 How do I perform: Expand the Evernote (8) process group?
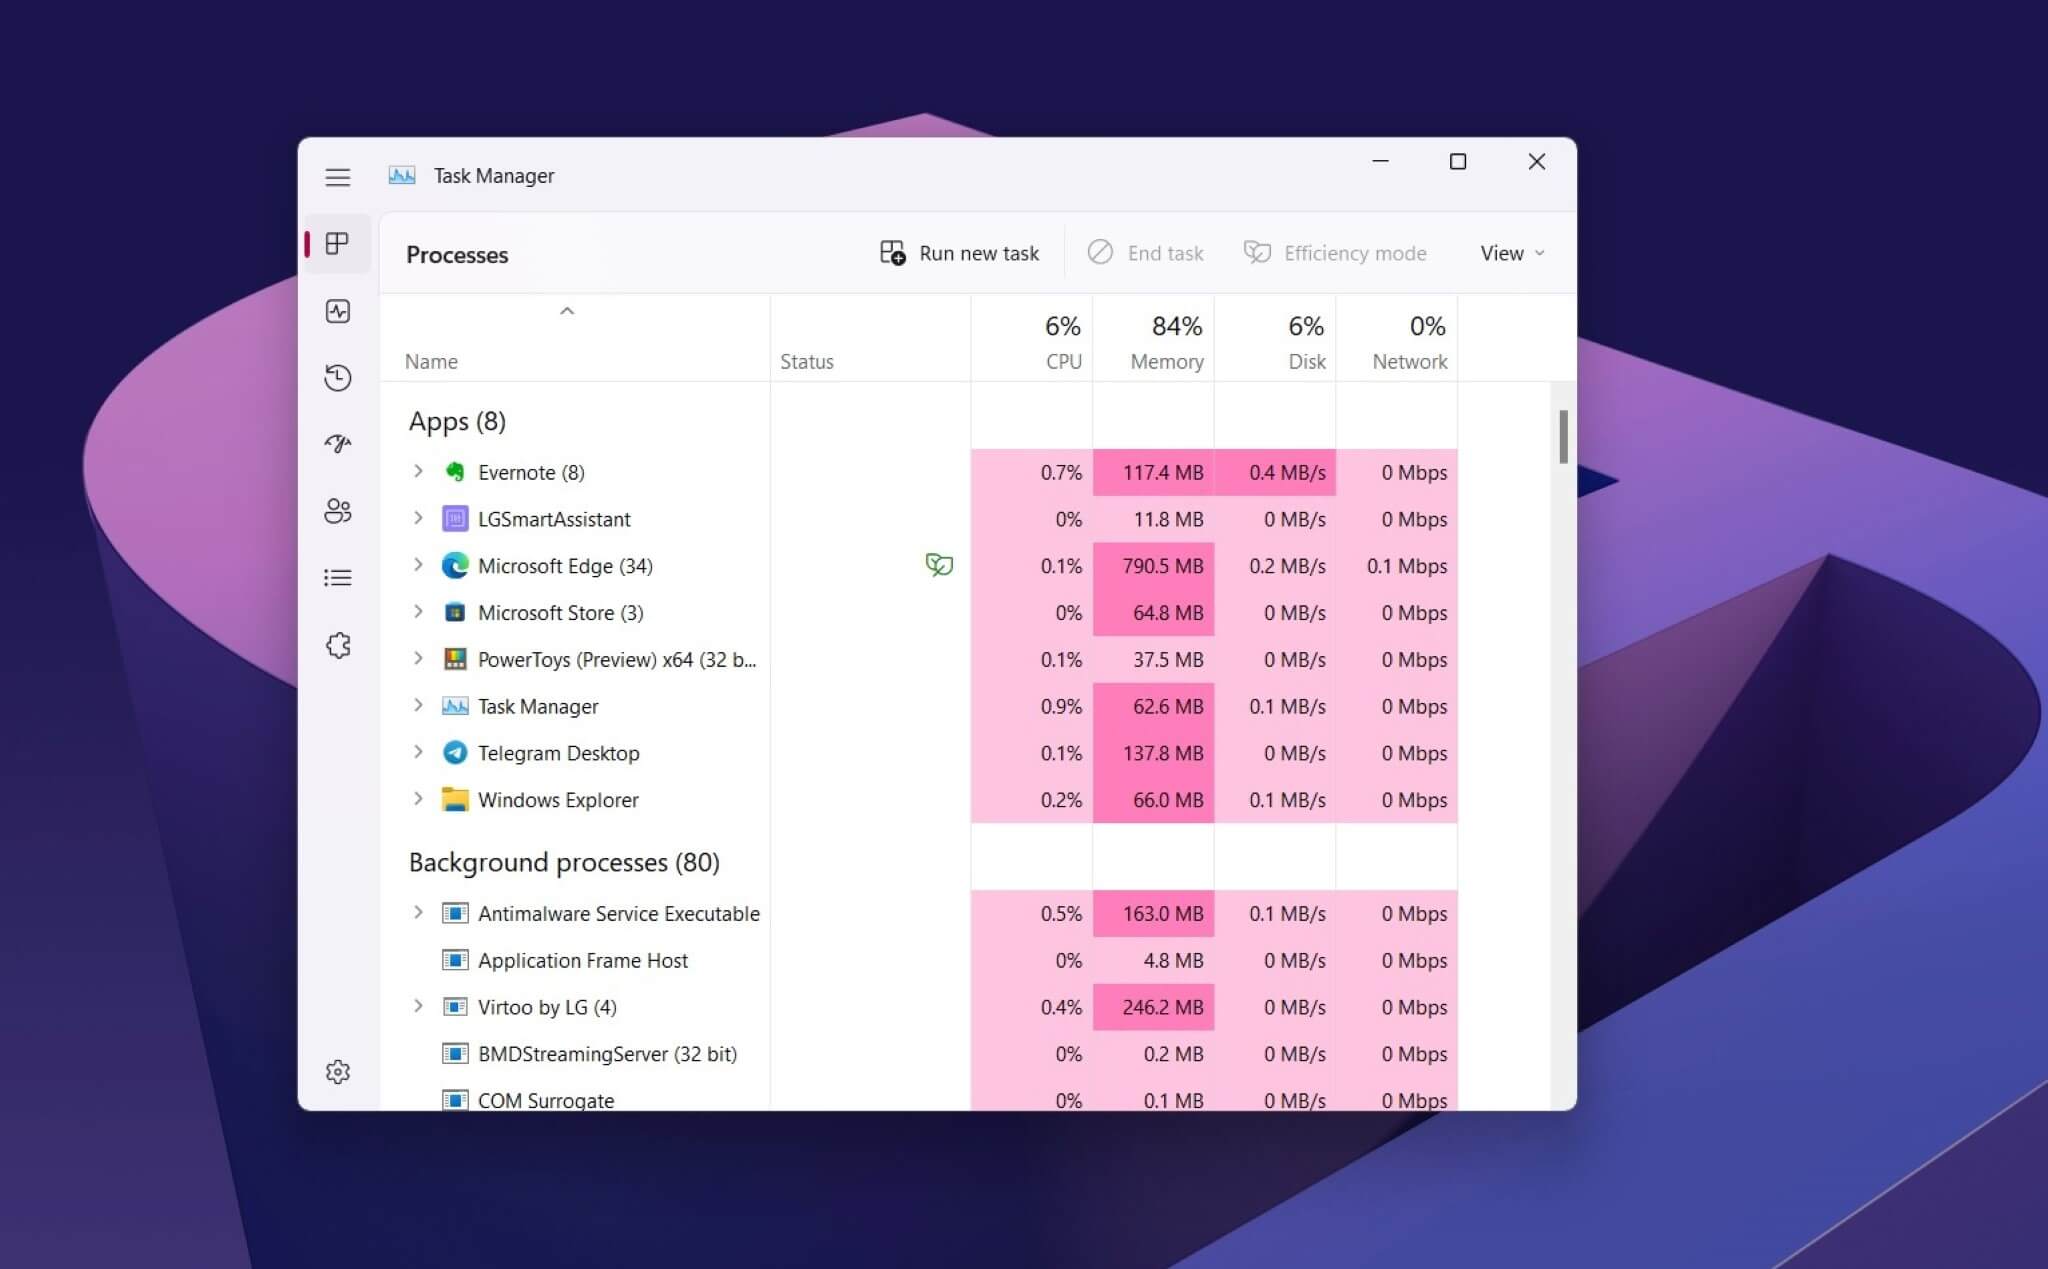(418, 471)
